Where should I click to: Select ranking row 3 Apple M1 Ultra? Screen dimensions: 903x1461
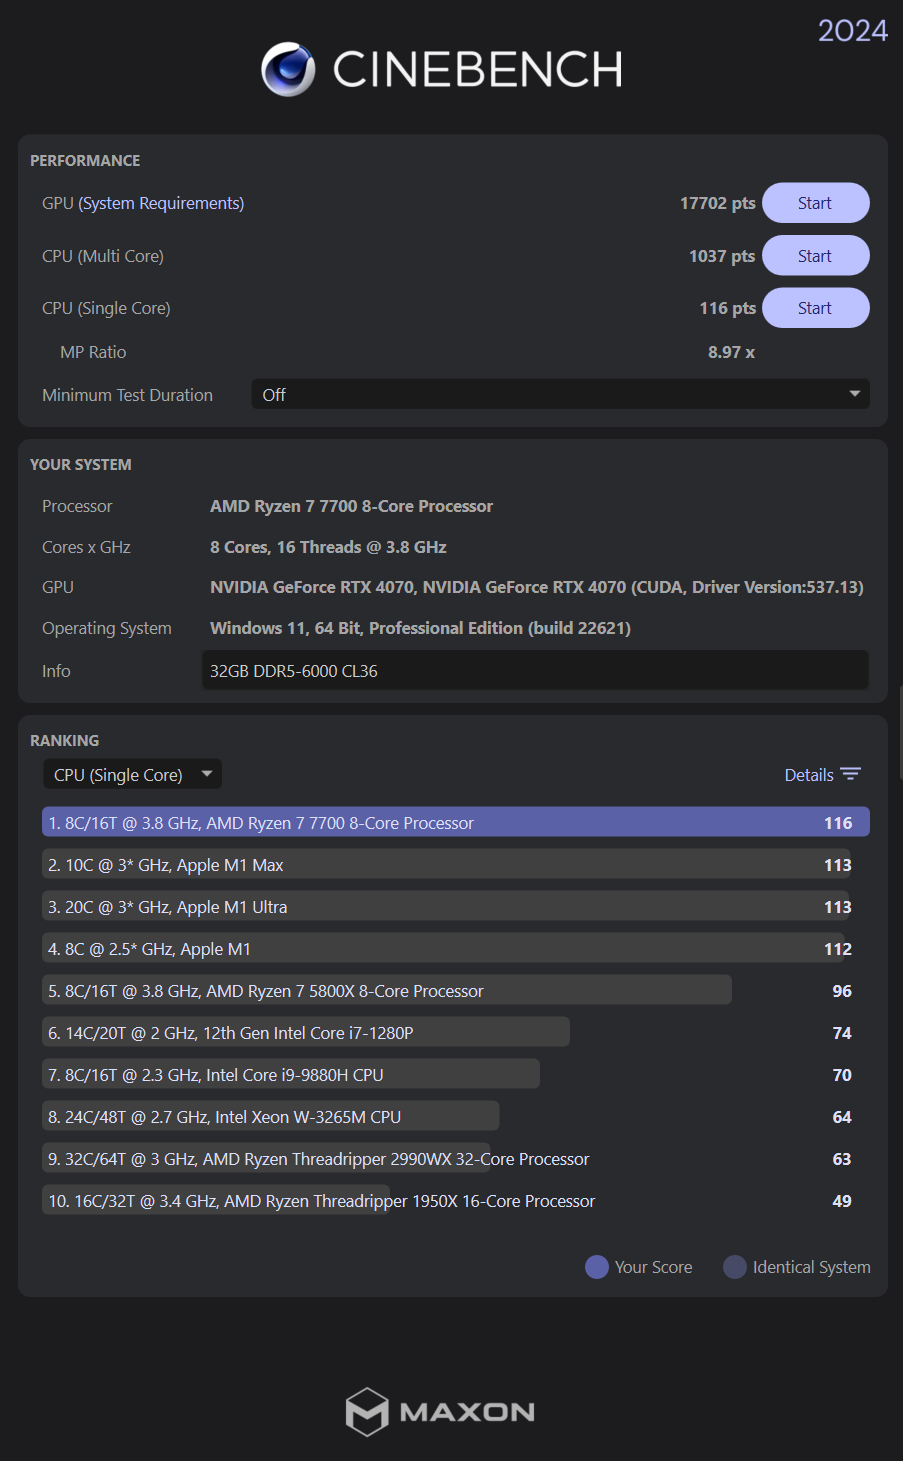click(456, 907)
